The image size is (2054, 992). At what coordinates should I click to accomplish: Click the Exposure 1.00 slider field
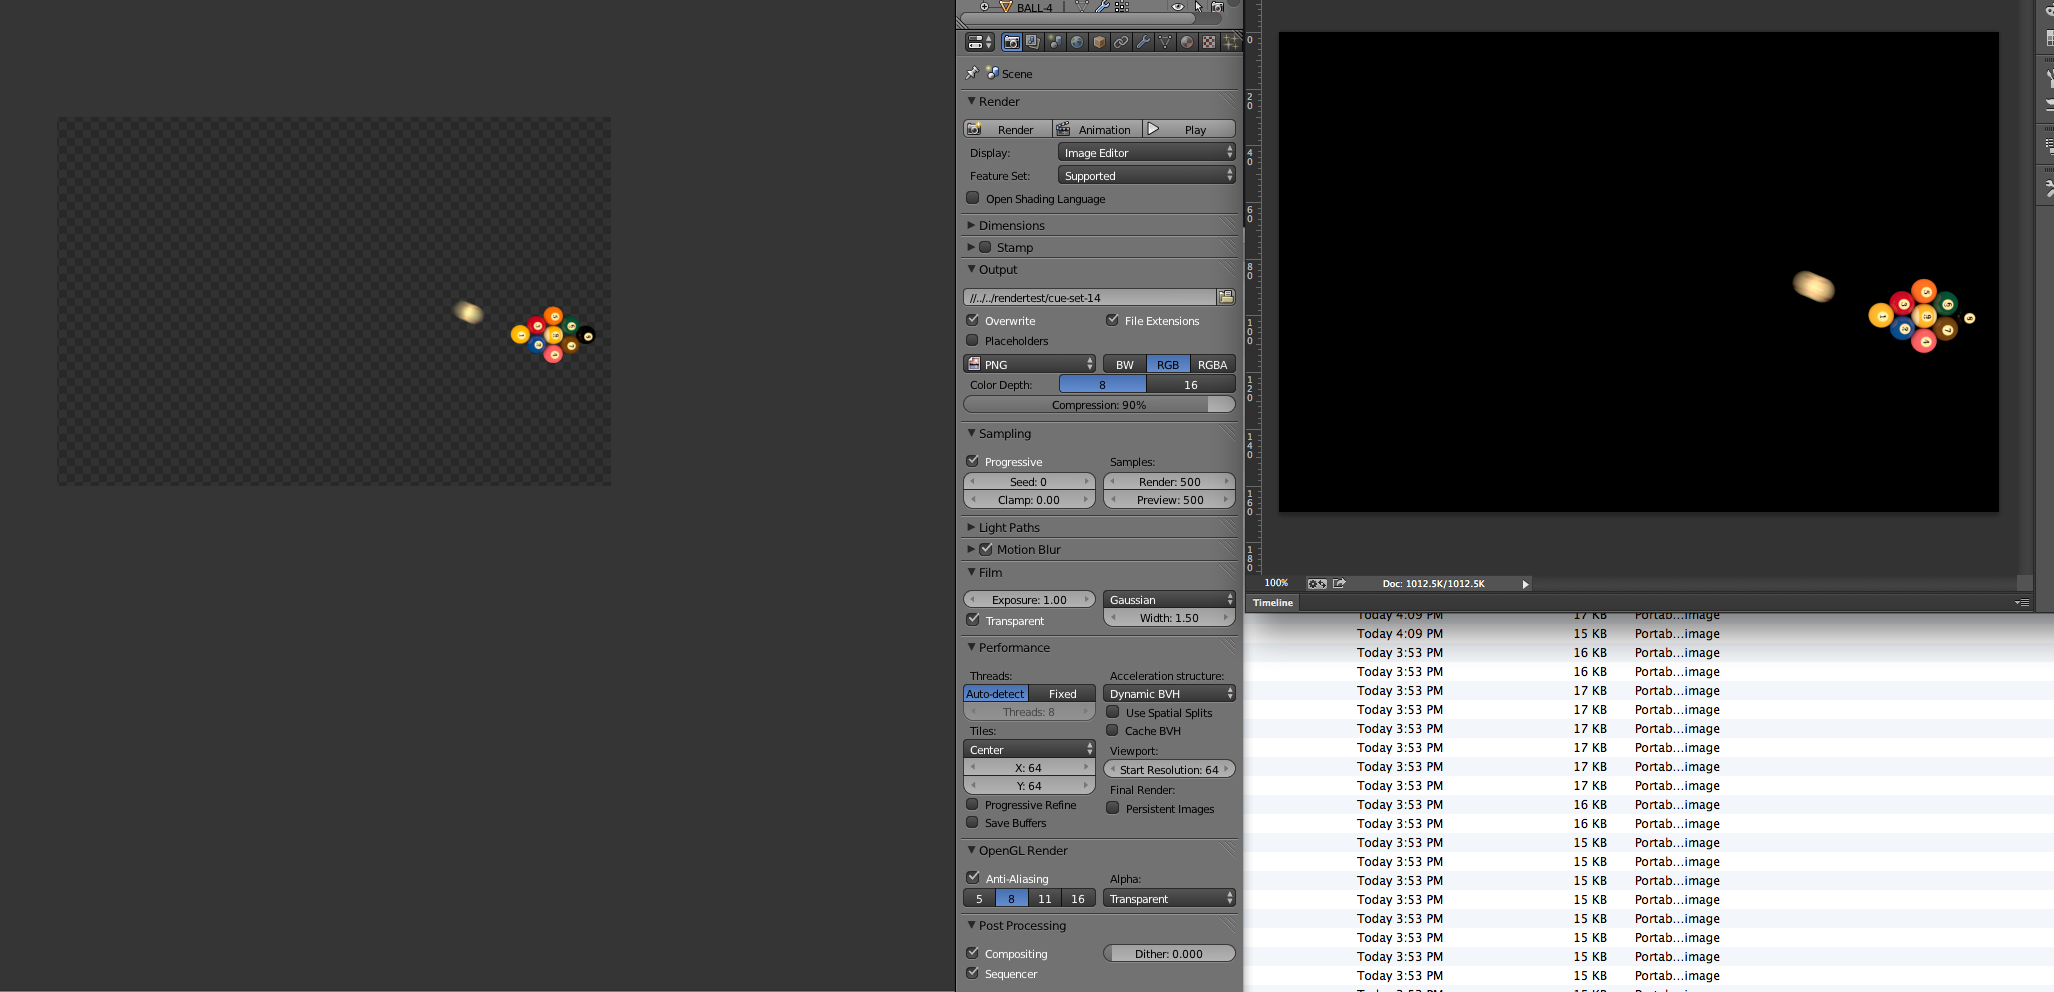1030,599
